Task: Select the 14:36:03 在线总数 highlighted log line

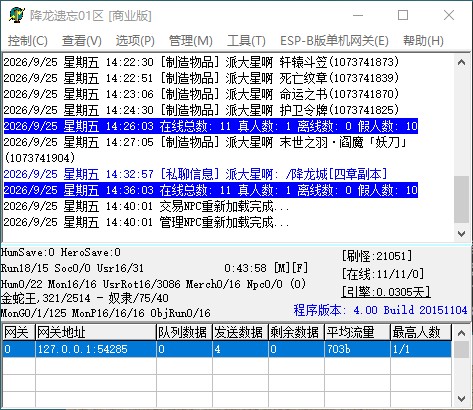Action: click(211, 190)
